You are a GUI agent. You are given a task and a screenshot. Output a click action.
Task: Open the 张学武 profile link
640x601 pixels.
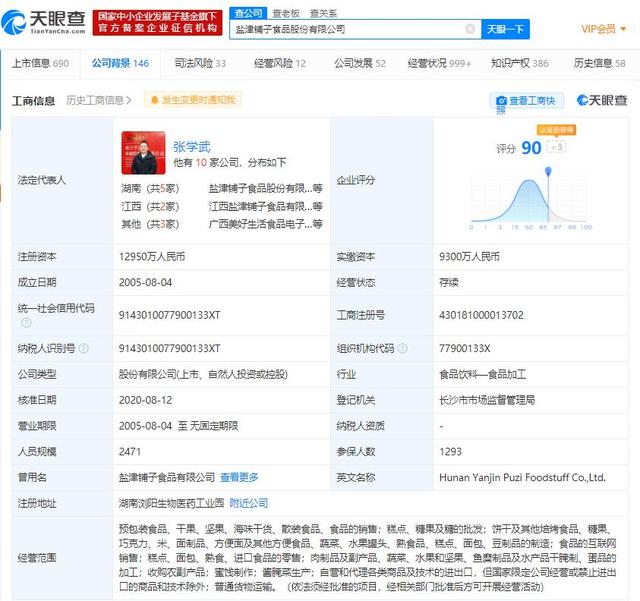(x=191, y=147)
